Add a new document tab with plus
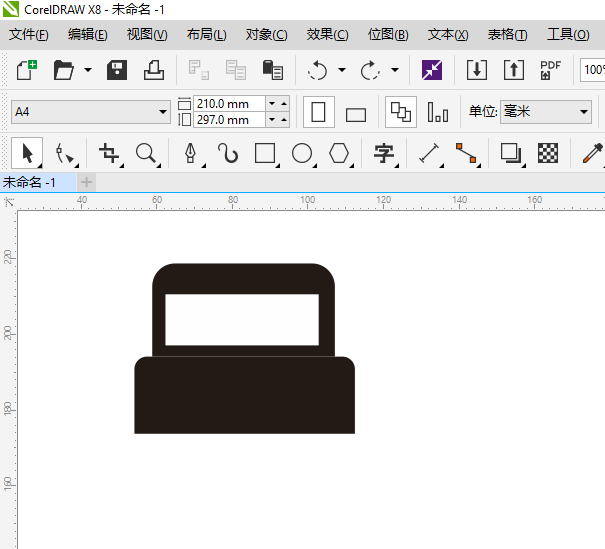605x549 pixels. pos(86,182)
